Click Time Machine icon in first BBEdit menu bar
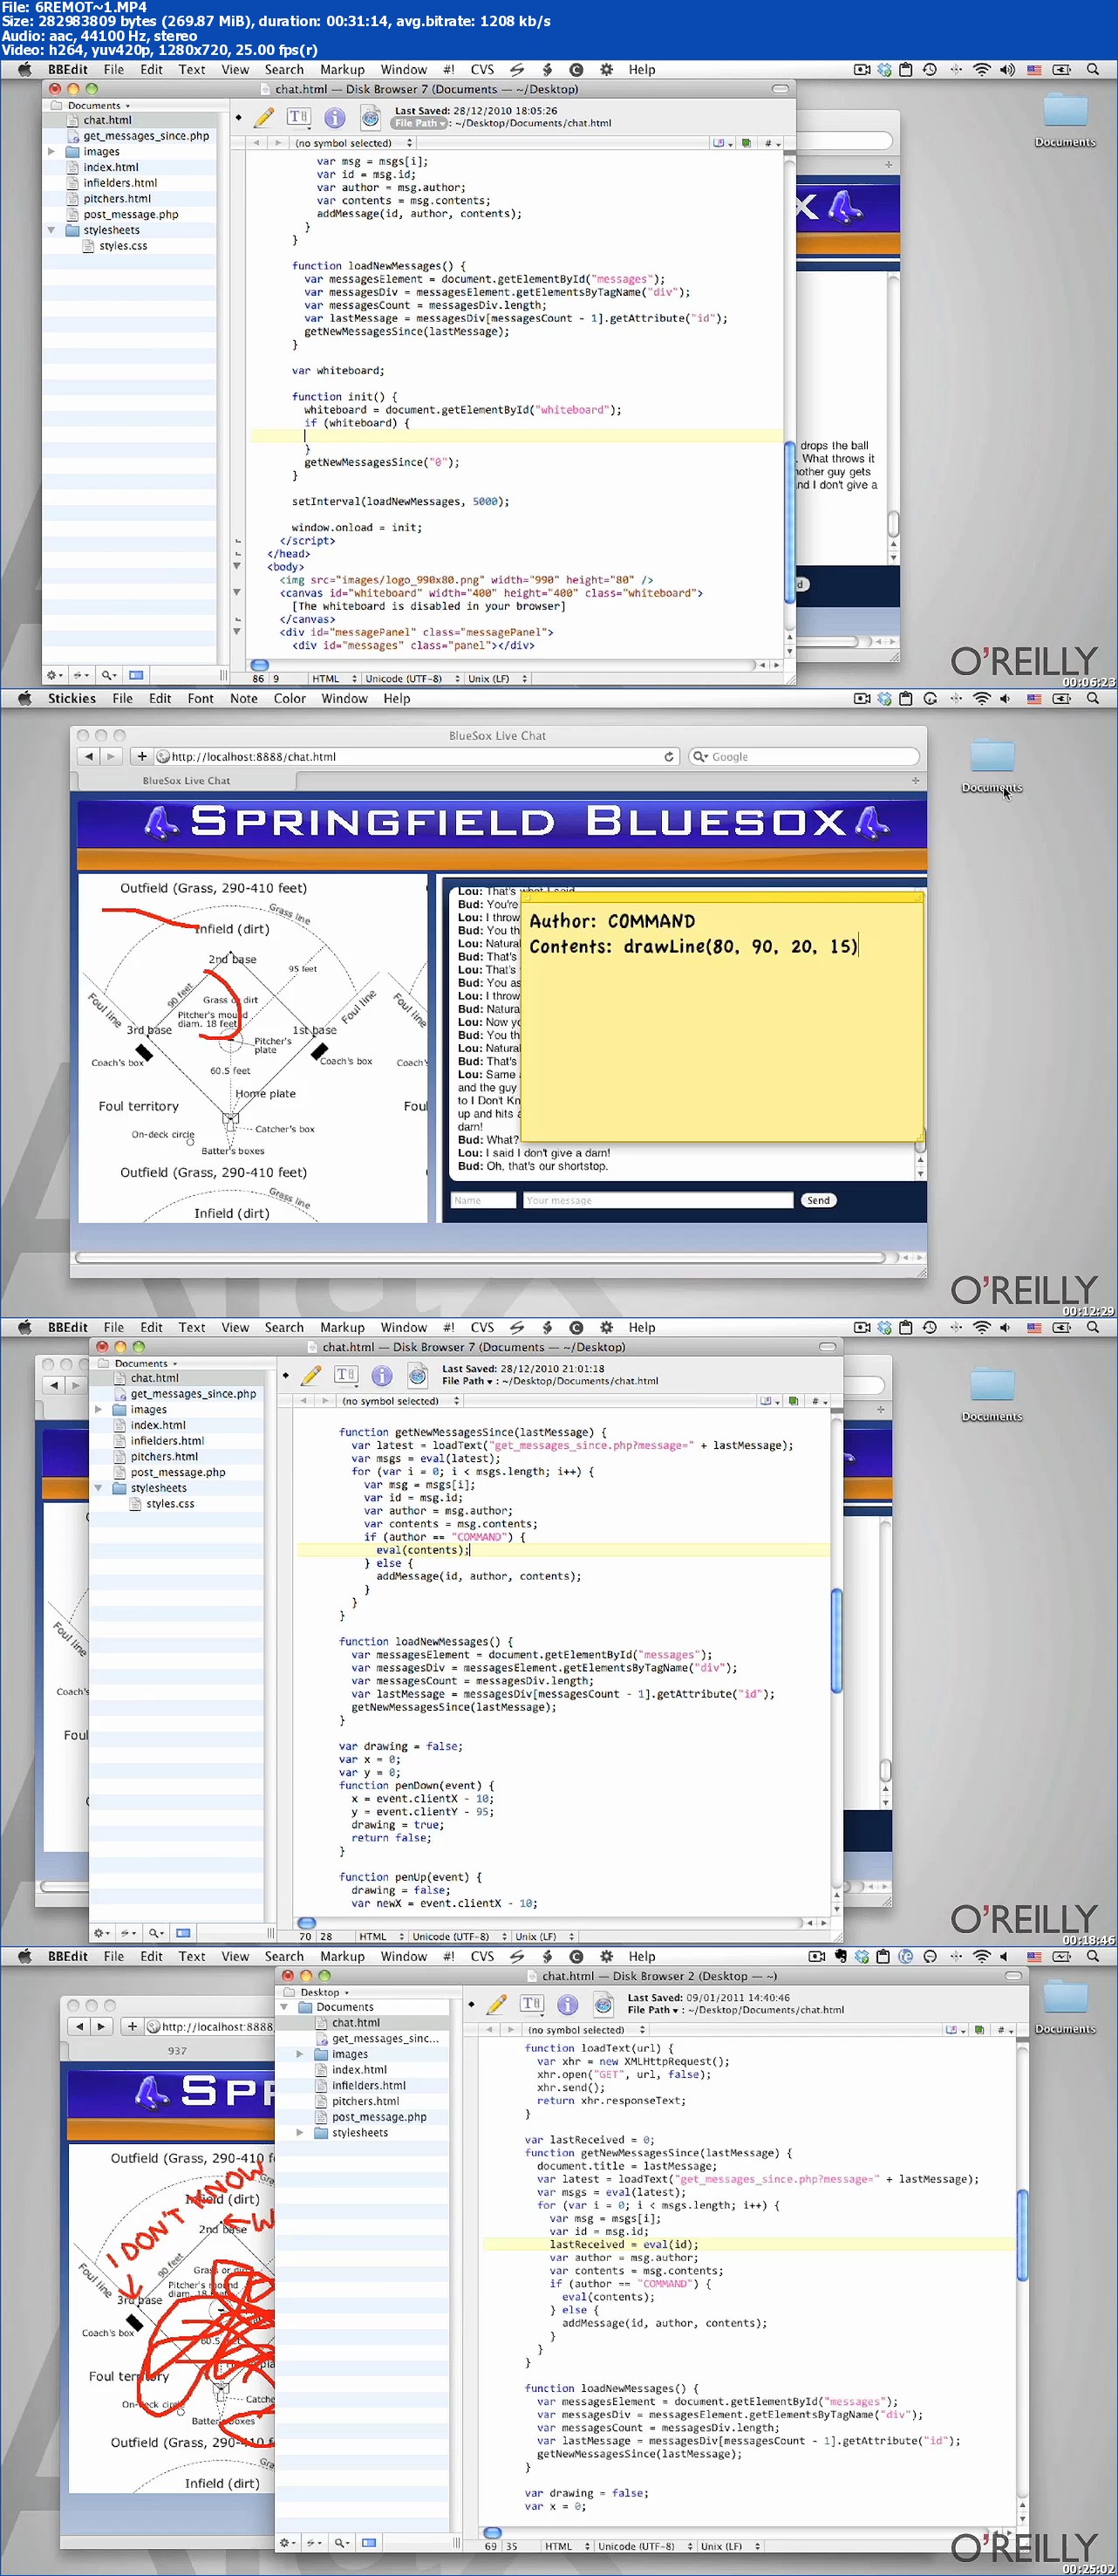This screenshot has width=1118, height=2576. 929,70
